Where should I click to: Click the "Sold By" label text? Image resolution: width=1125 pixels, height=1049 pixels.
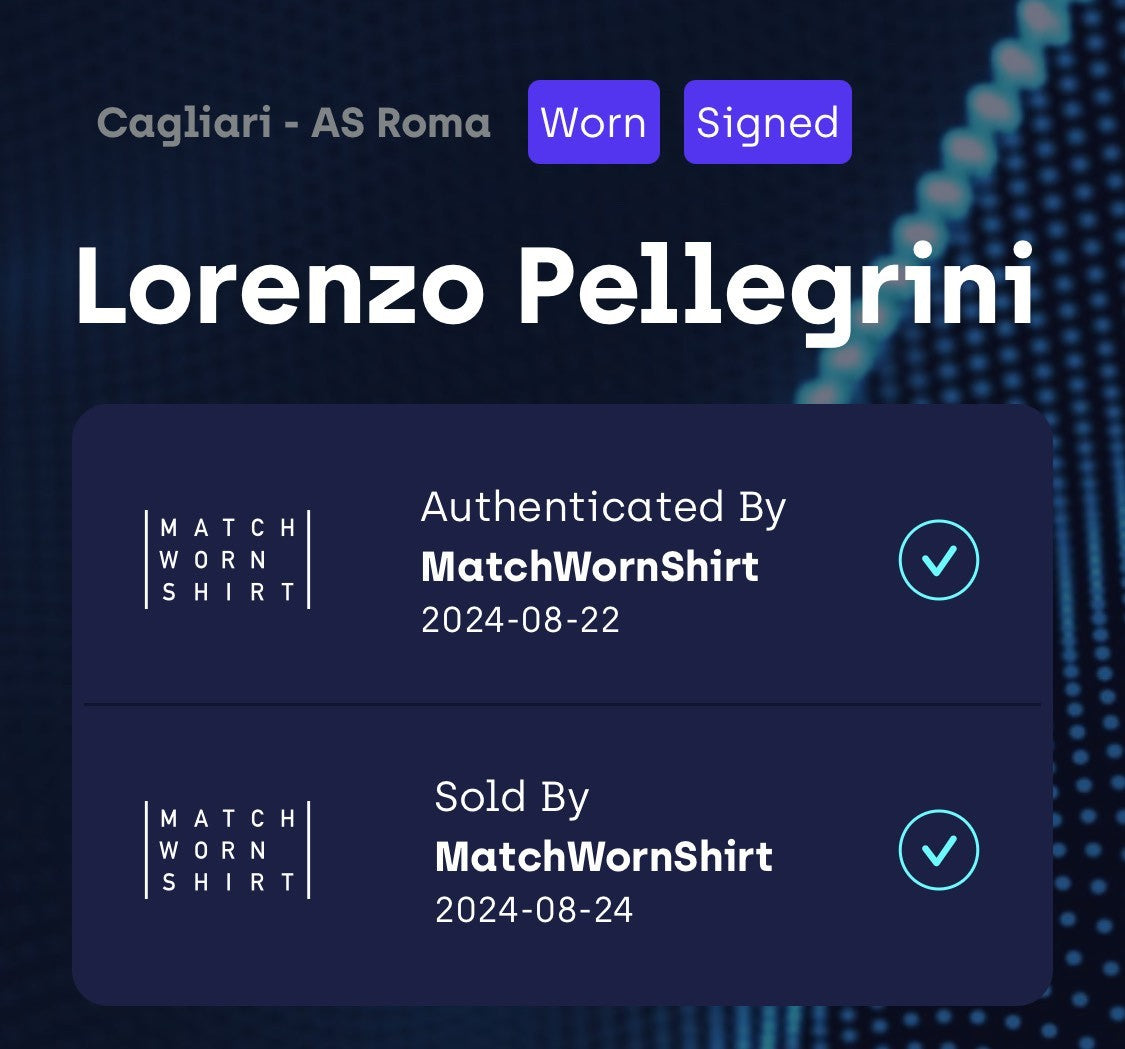click(512, 797)
